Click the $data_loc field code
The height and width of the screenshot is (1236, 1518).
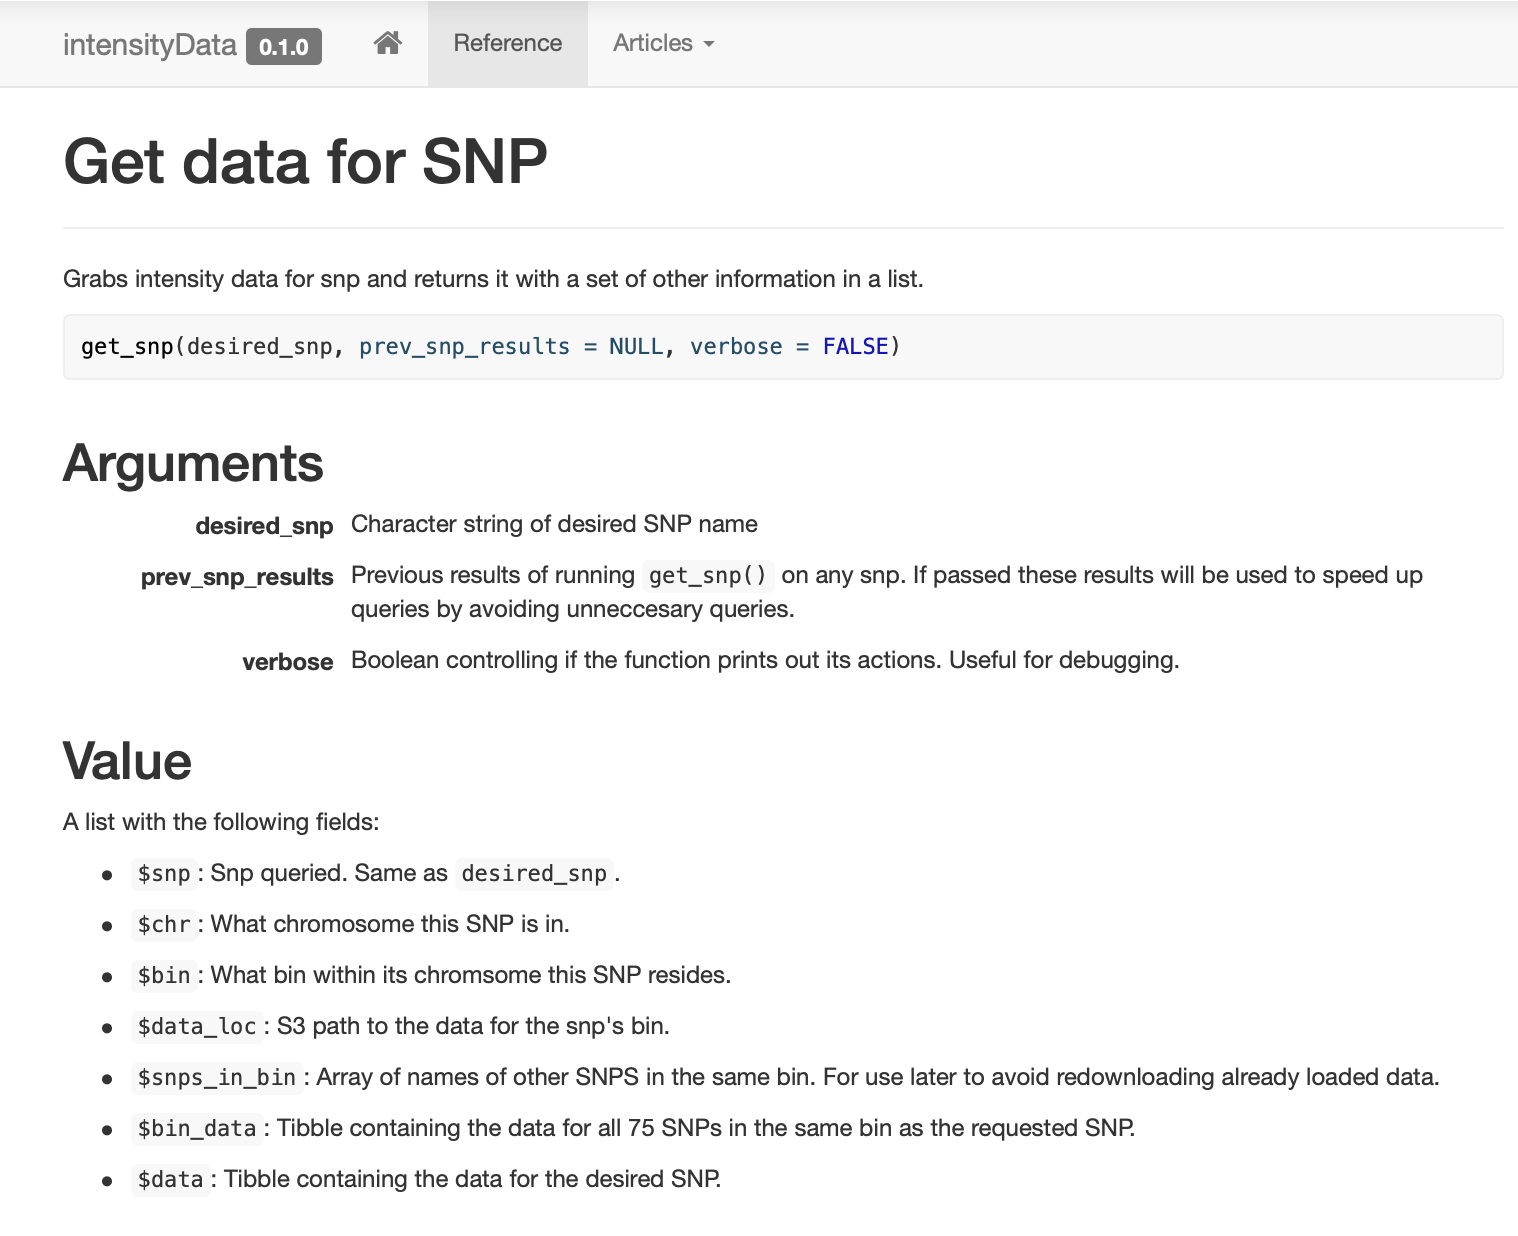(x=197, y=1027)
